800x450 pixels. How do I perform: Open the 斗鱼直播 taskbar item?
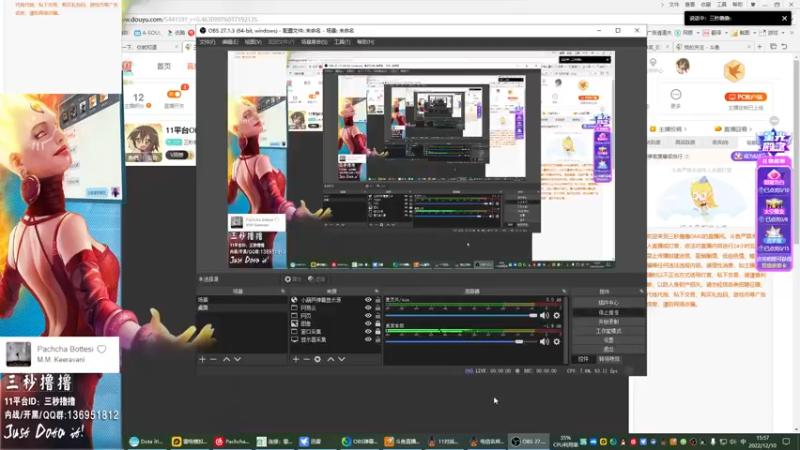point(402,441)
